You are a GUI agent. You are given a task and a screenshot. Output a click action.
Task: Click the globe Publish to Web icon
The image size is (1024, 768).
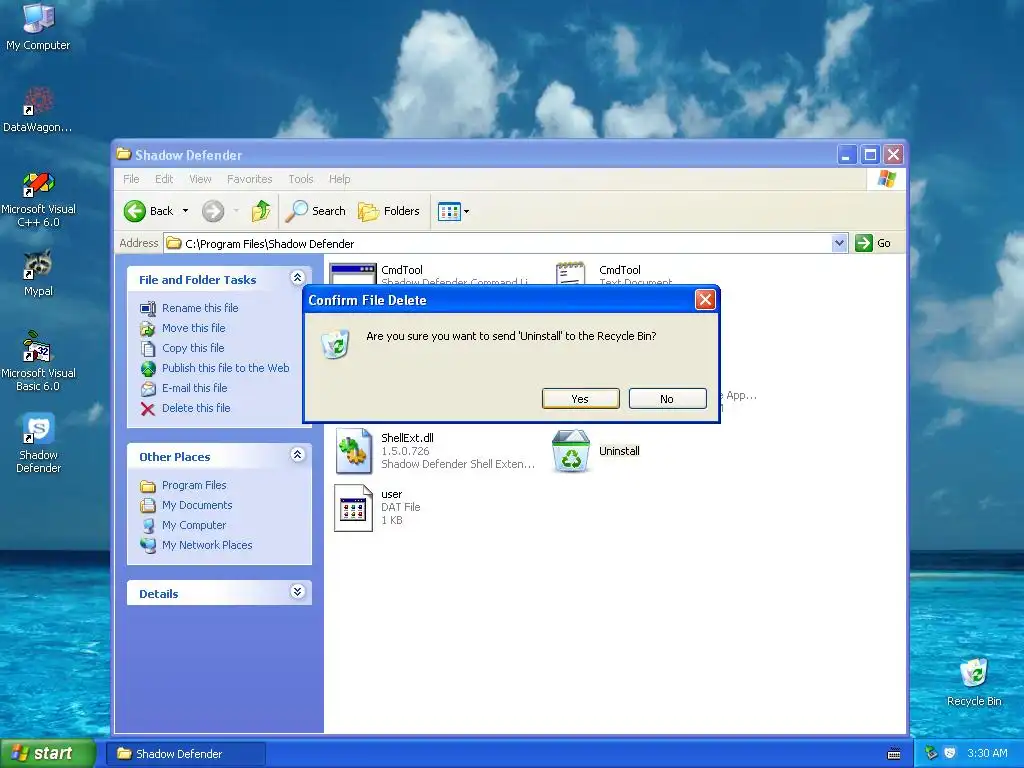click(x=148, y=368)
